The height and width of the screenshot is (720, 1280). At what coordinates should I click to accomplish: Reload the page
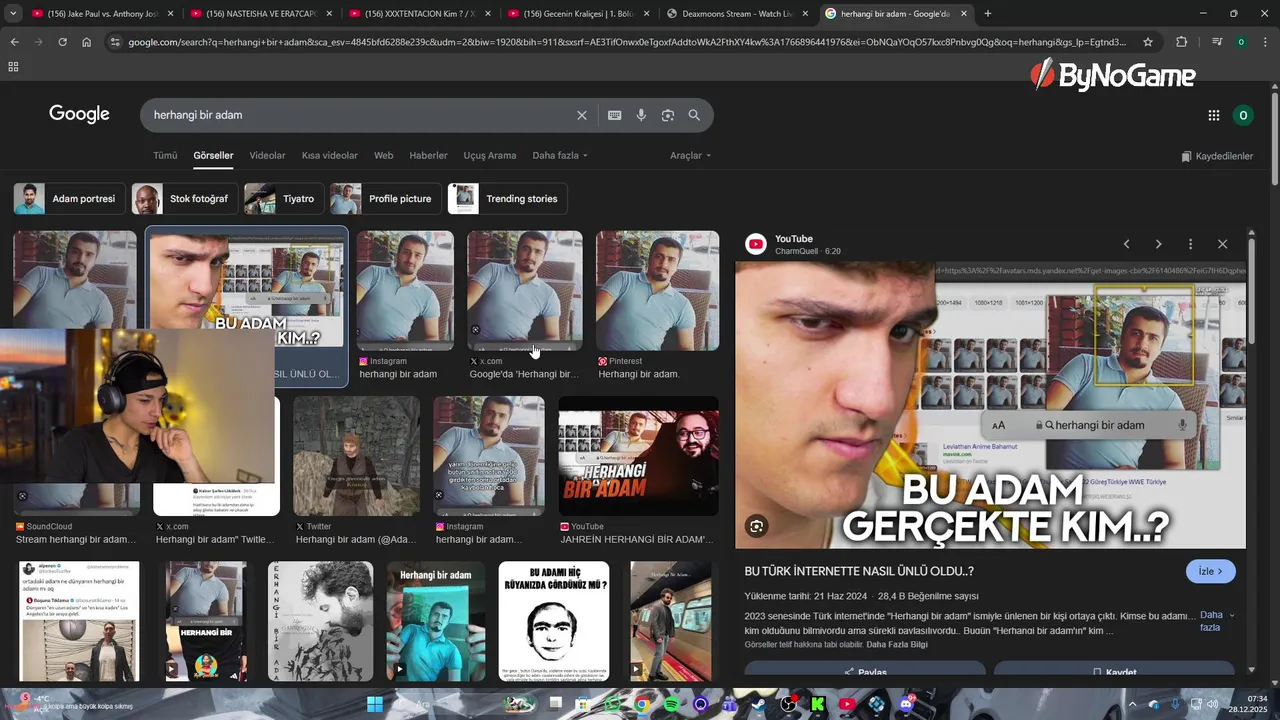pos(62,42)
